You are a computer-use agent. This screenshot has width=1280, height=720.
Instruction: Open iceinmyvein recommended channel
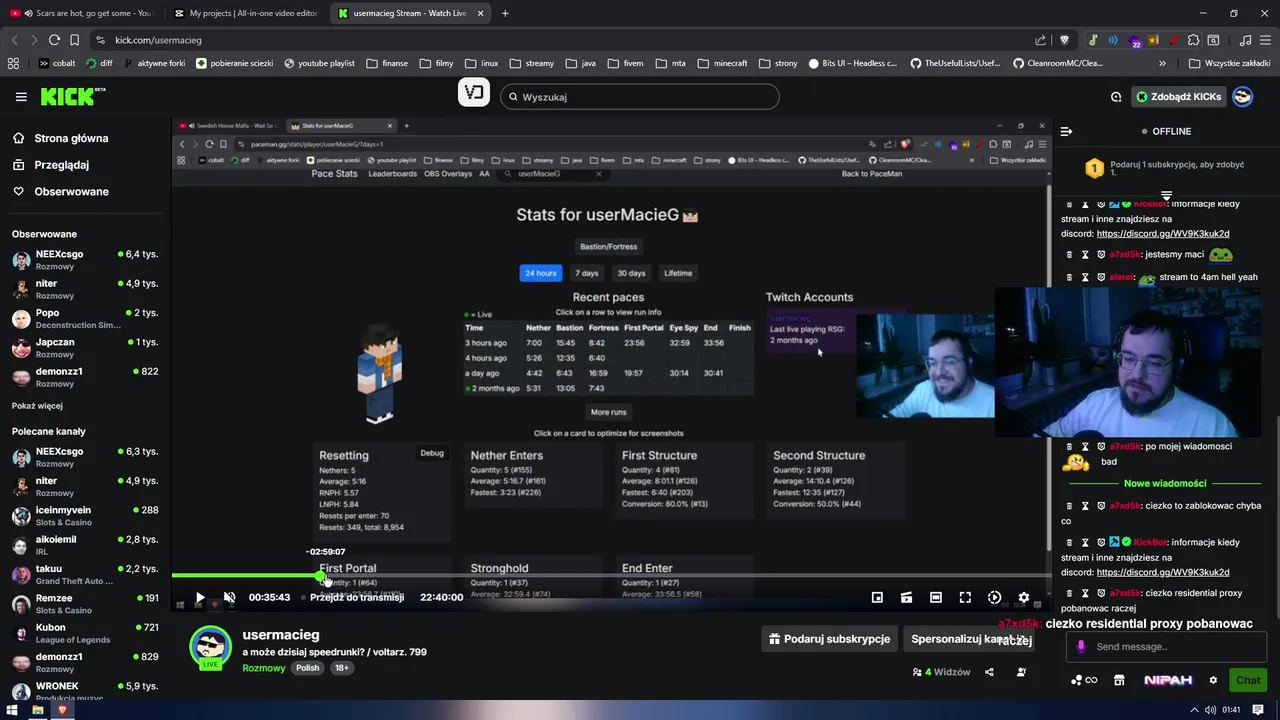pos(84,516)
